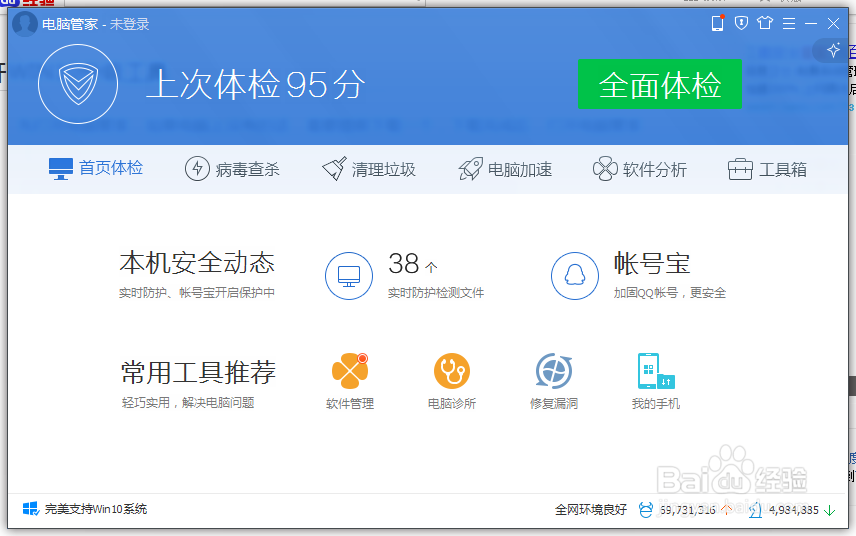Viewport: 856px width, 536px height.
Task: Click the green download arrow in status bar
Action: tap(830, 510)
